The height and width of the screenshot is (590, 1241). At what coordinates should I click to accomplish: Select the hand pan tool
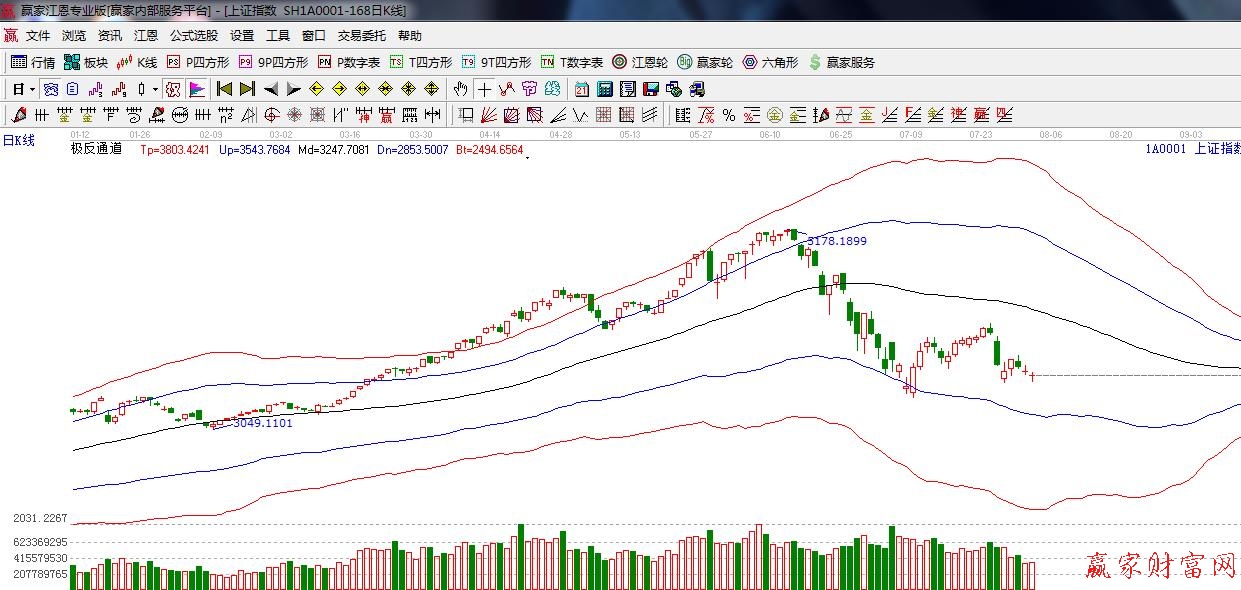click(460, 89)
